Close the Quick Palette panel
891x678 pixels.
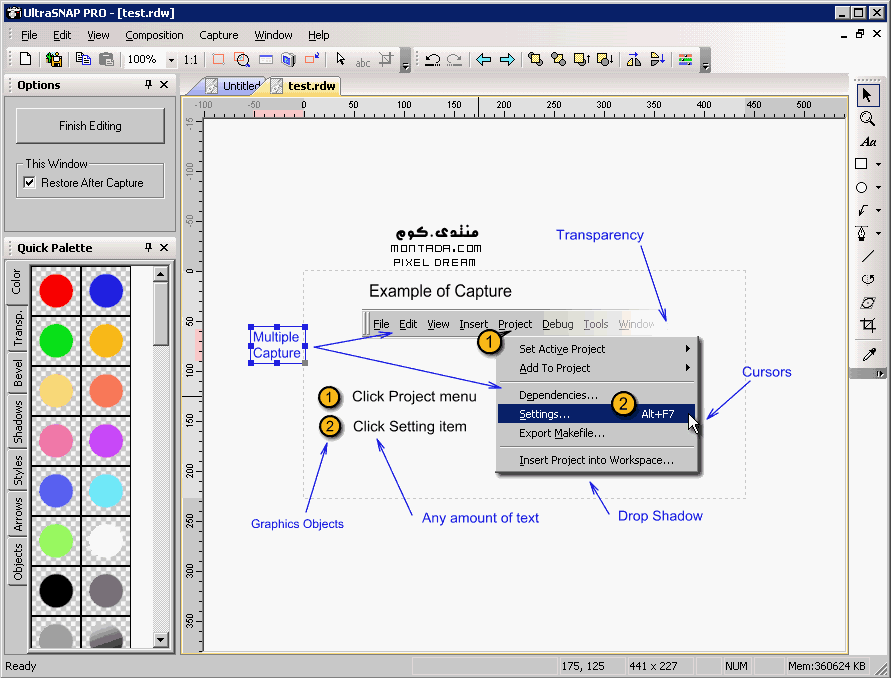point(164,248)
